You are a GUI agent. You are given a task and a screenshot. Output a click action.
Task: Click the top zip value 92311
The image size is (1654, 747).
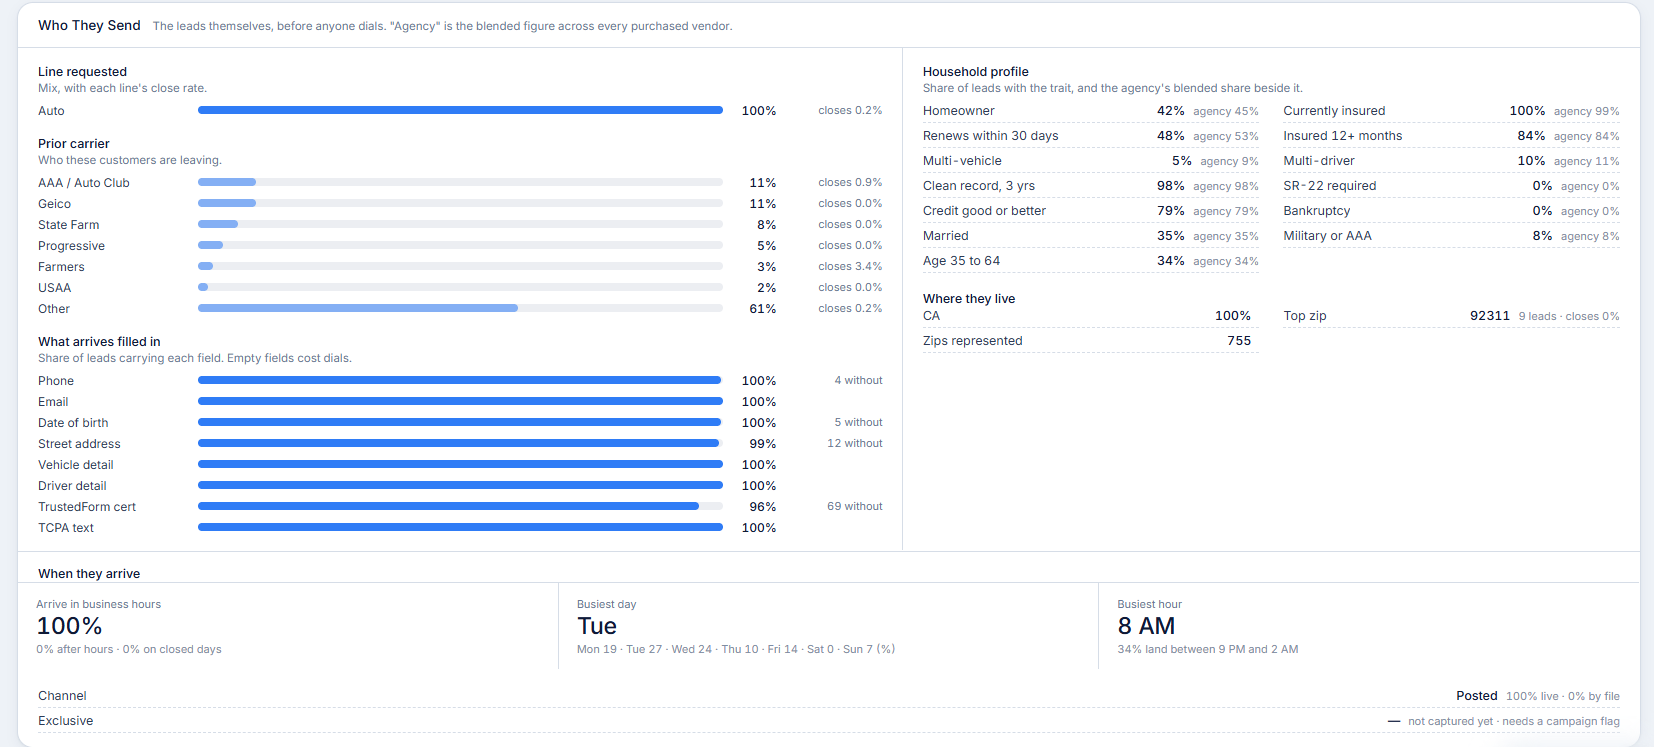pos(1490,316)
